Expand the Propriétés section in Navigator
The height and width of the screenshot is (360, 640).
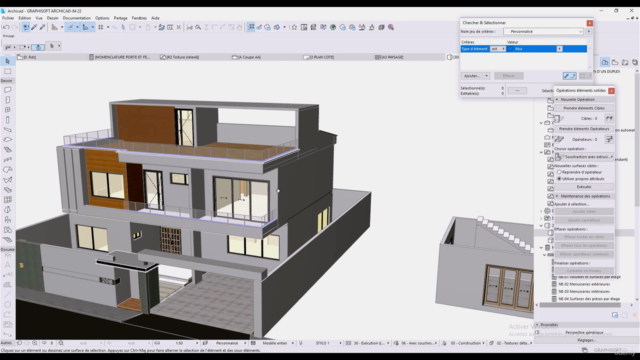[537, 325]
